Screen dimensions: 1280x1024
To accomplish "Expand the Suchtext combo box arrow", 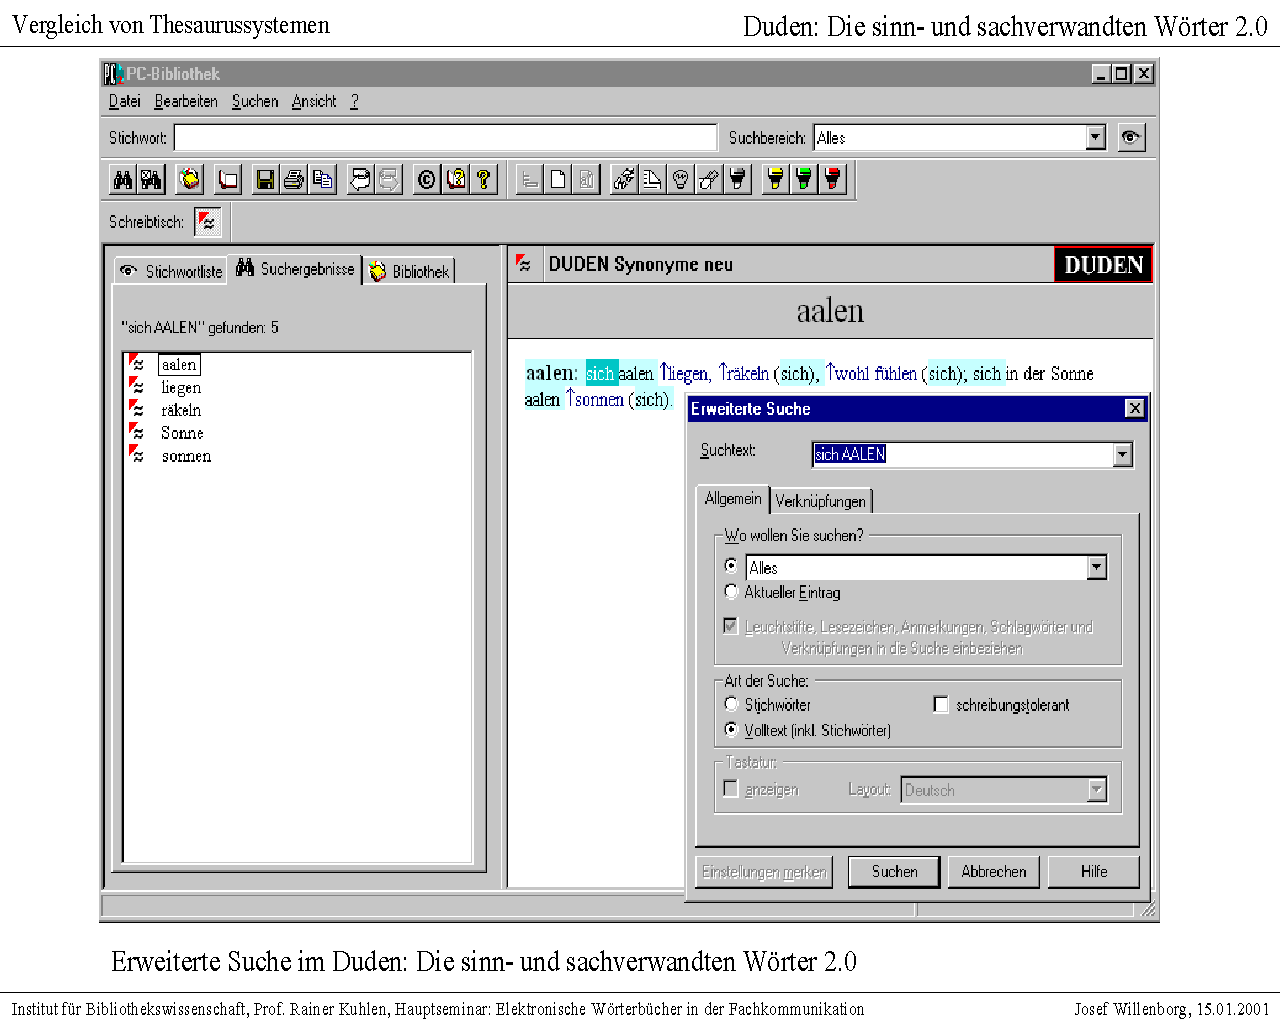I will click(1122, 455).
